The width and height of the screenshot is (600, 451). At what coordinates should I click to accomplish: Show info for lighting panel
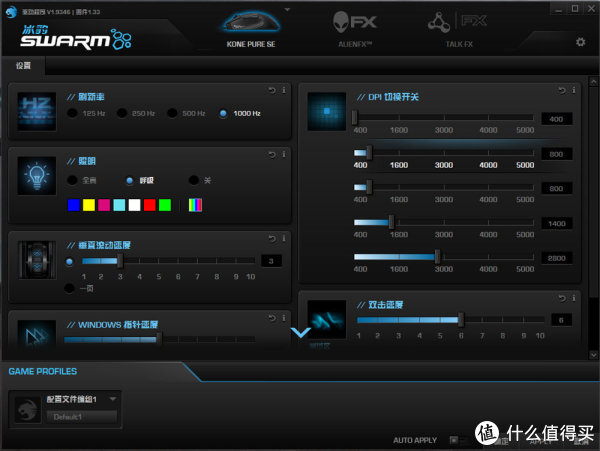(284, 154)
